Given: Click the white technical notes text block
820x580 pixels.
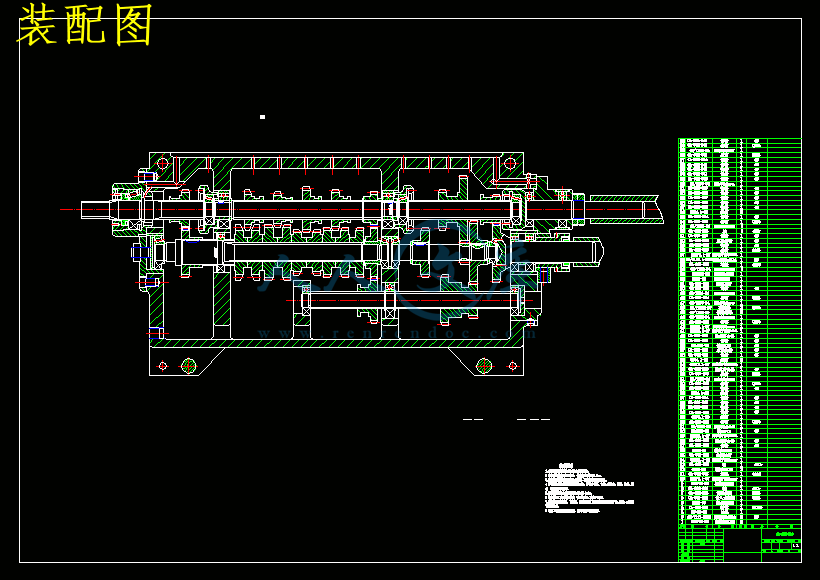Looking at the screenshot, I should click(x=589, y=487).
